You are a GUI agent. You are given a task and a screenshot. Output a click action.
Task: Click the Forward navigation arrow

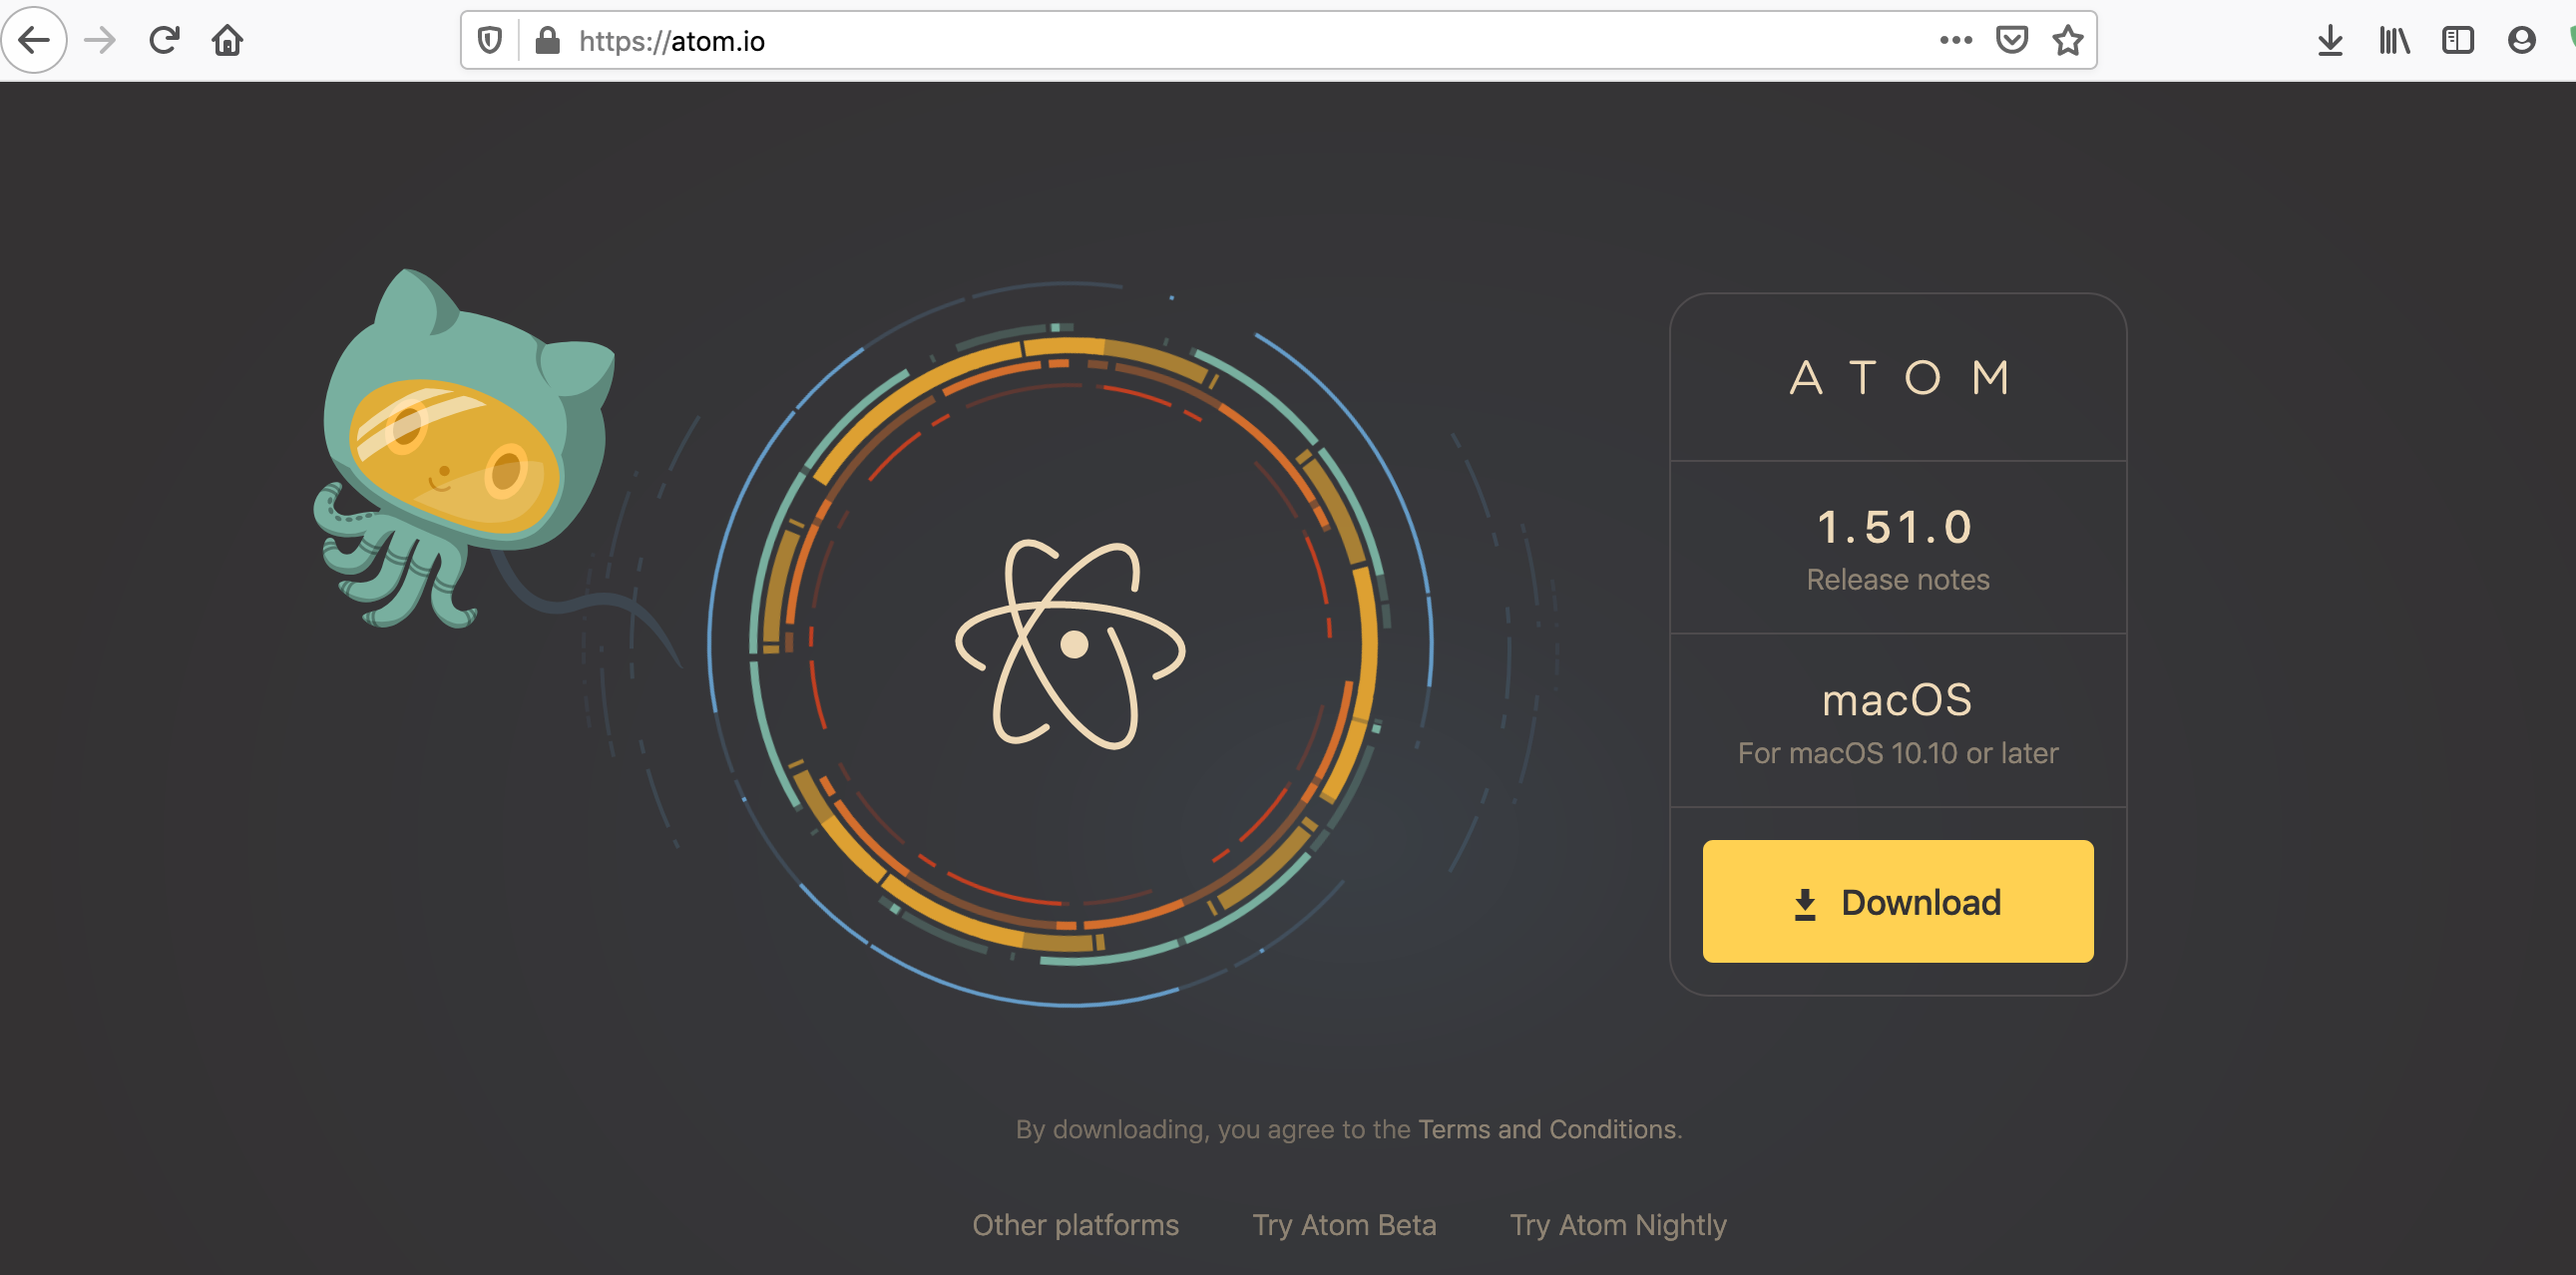(x=100, y=40)
